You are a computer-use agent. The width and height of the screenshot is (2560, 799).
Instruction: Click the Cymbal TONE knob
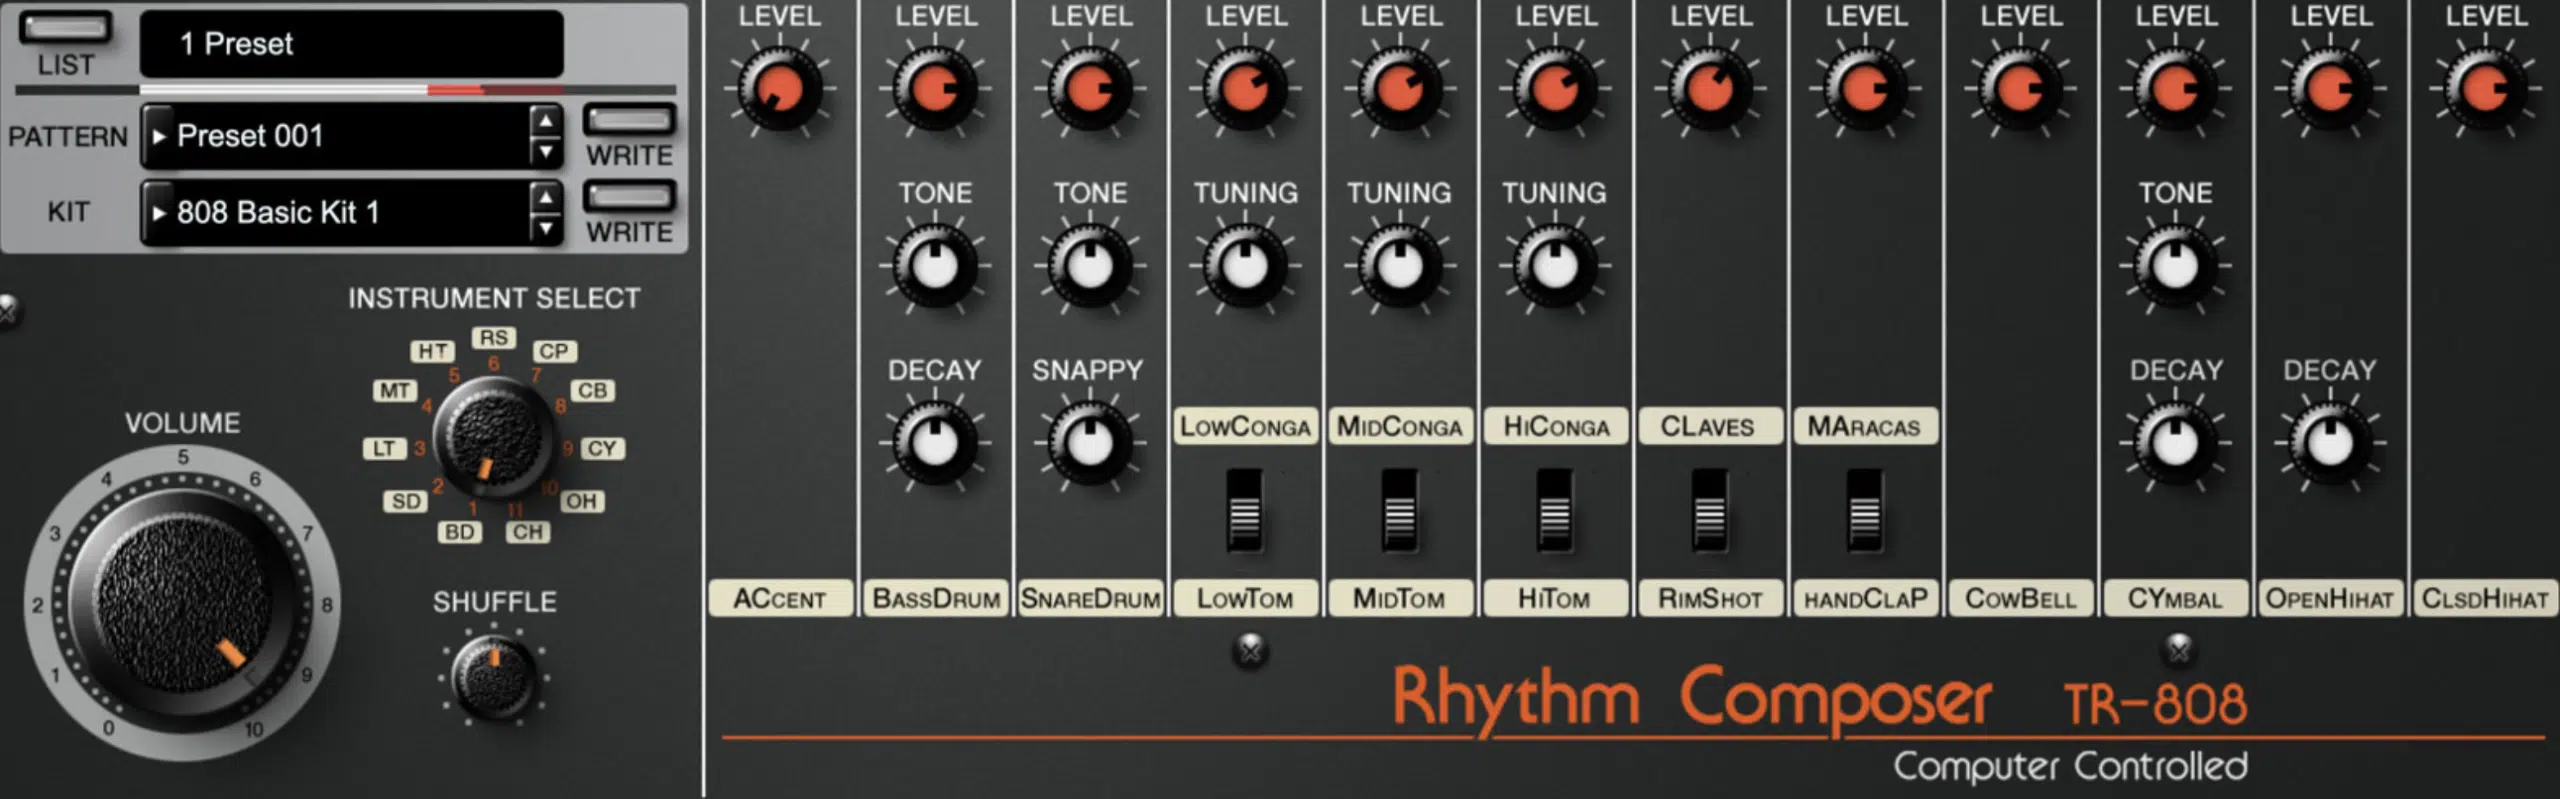(2175, 266)
